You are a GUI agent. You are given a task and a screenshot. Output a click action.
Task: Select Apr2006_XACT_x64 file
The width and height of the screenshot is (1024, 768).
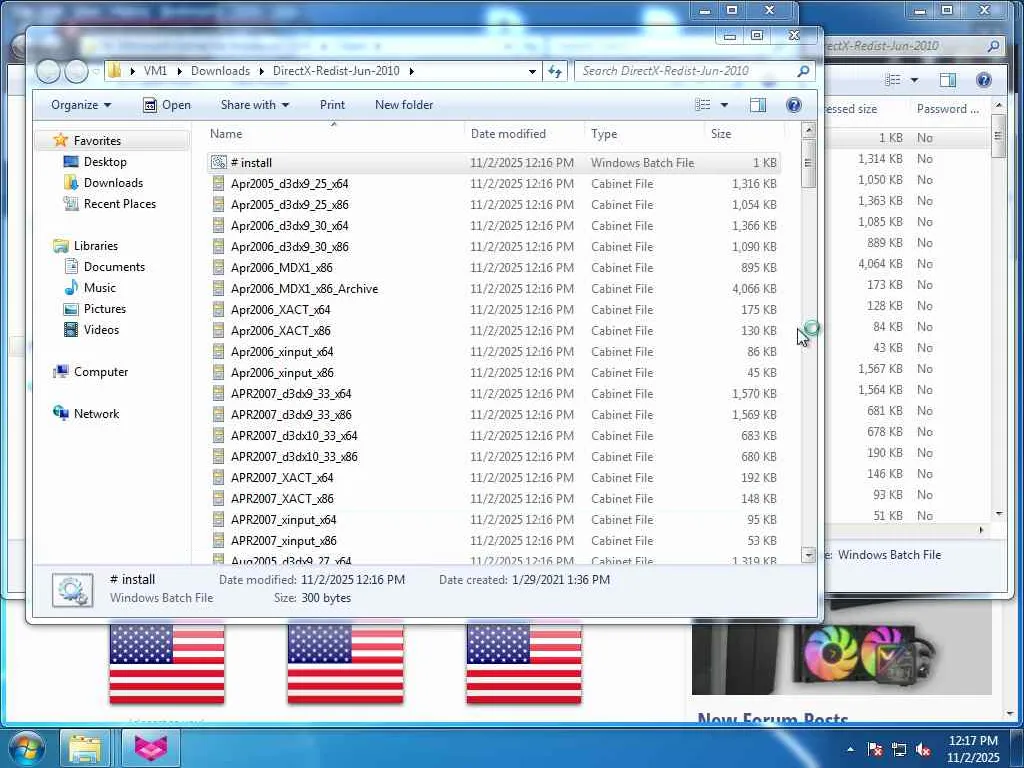[280, 310]
